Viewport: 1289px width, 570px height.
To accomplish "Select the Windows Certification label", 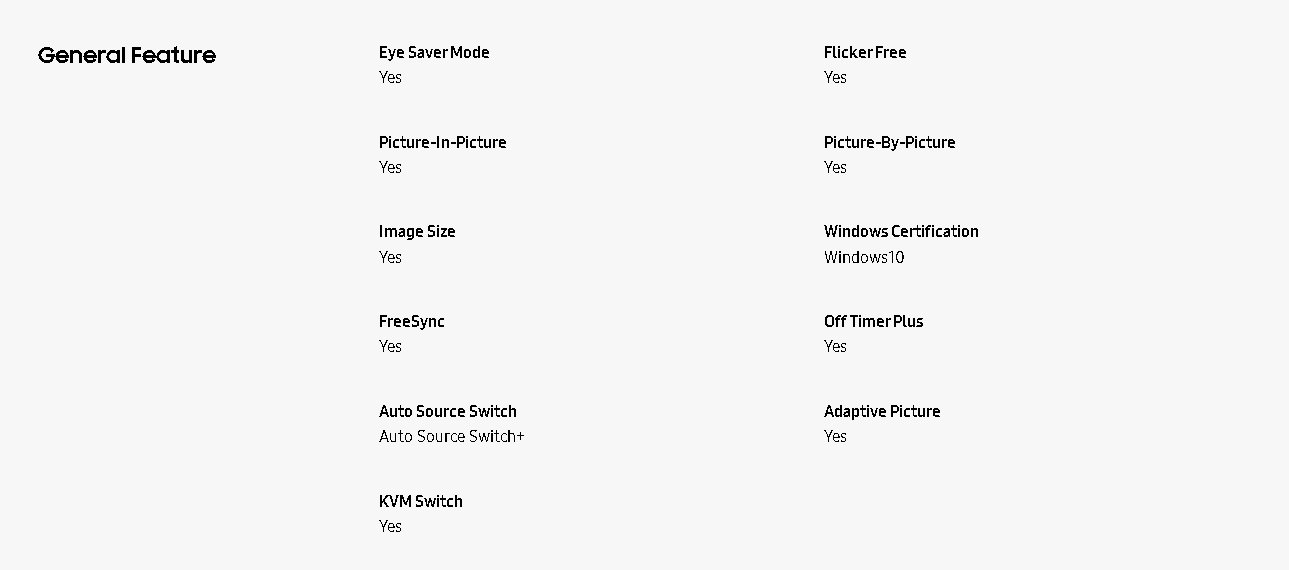I will pos(901,231).
